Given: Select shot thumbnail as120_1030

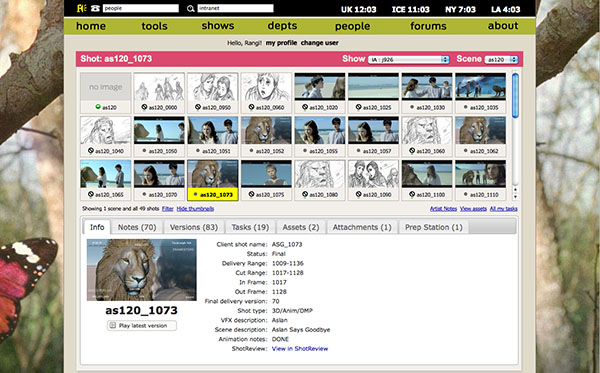Looking at the screenshot, I should [x=427, y=93].
